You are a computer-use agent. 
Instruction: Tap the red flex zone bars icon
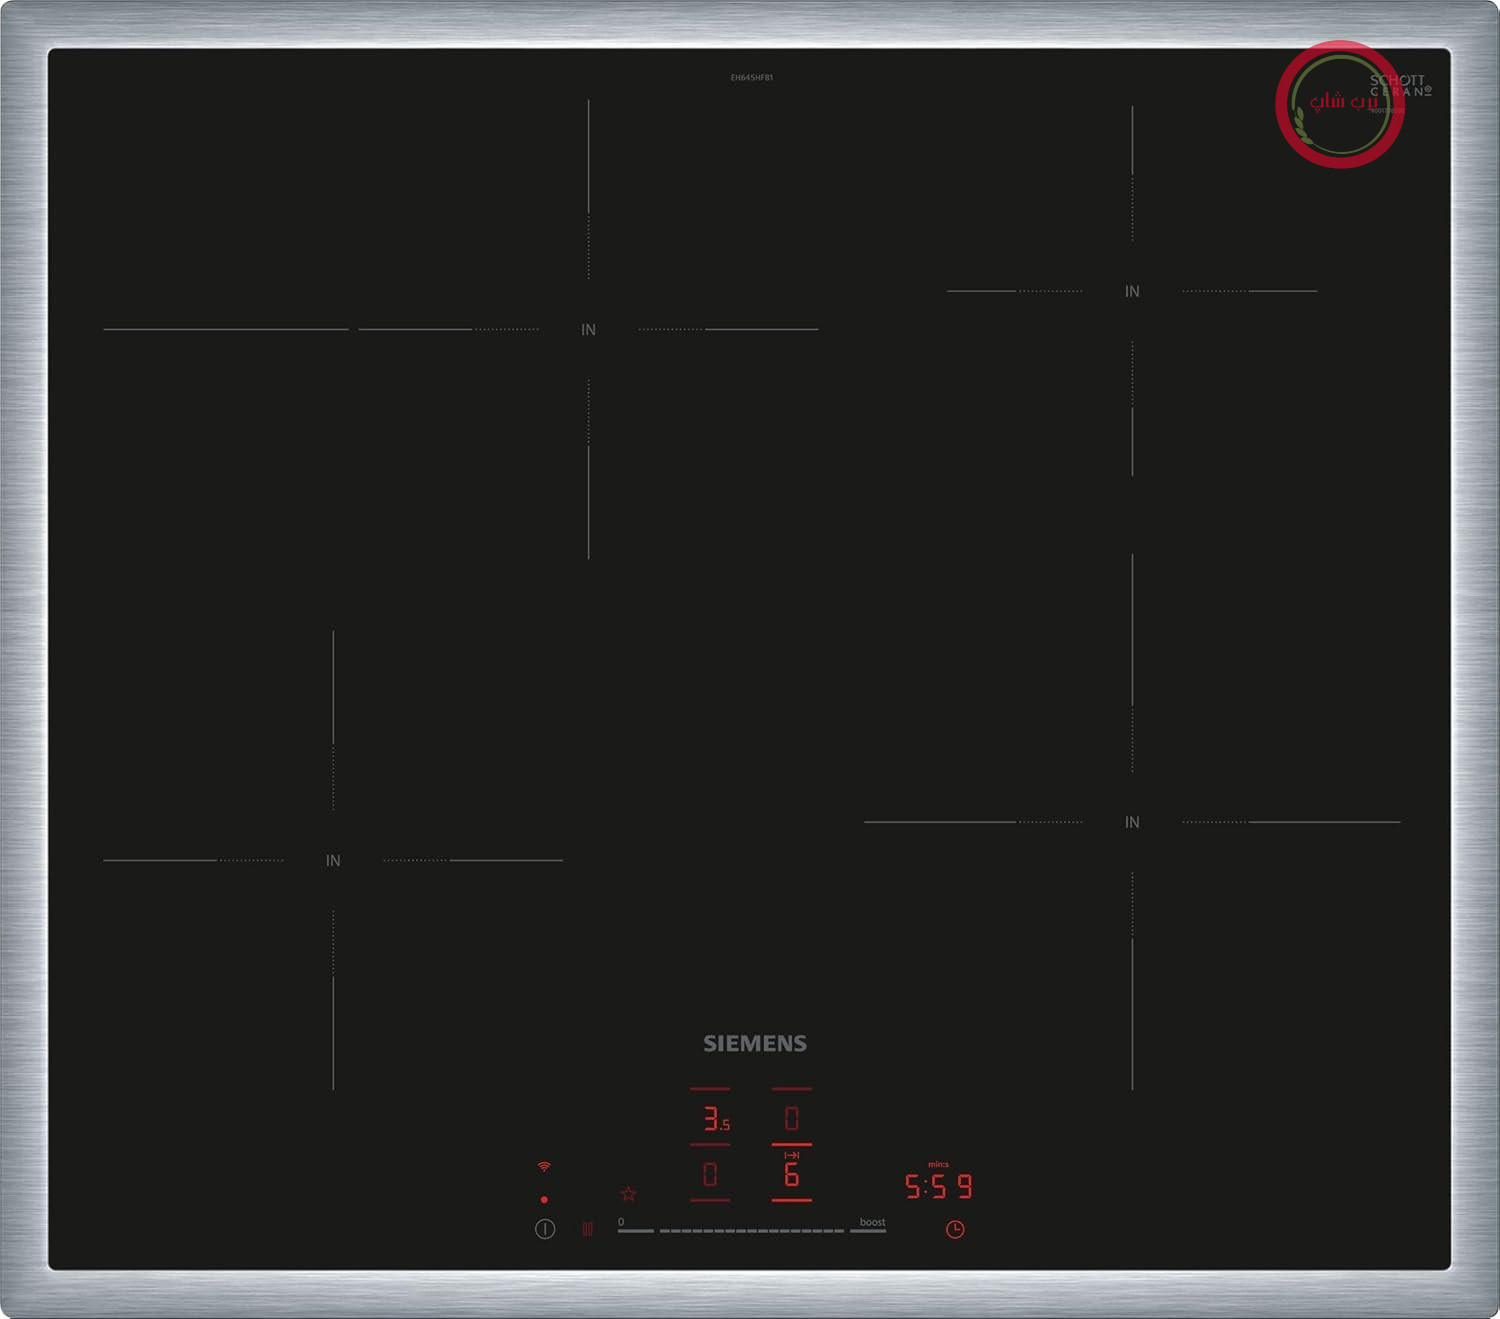(x=588, y=1229)
